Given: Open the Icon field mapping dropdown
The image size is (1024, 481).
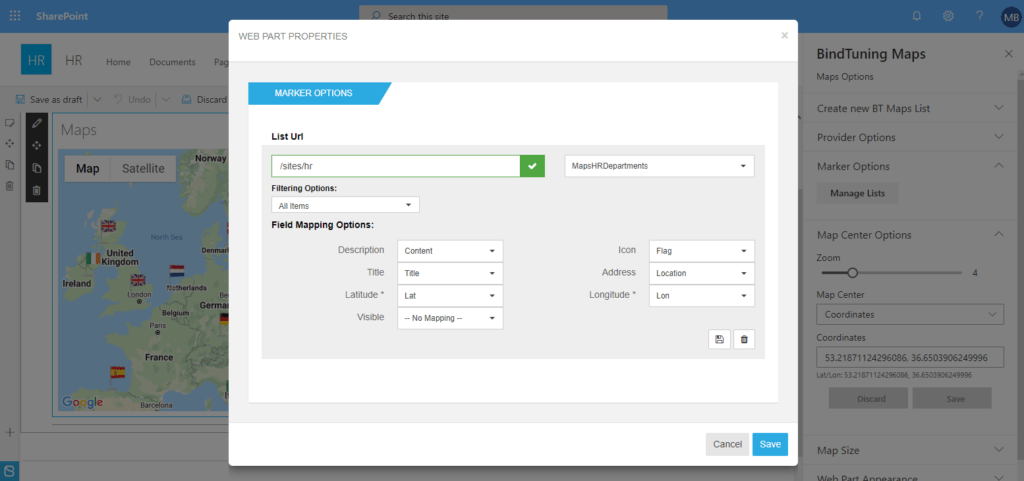Looking at the screenshot, I should click(x=701, y=251).
